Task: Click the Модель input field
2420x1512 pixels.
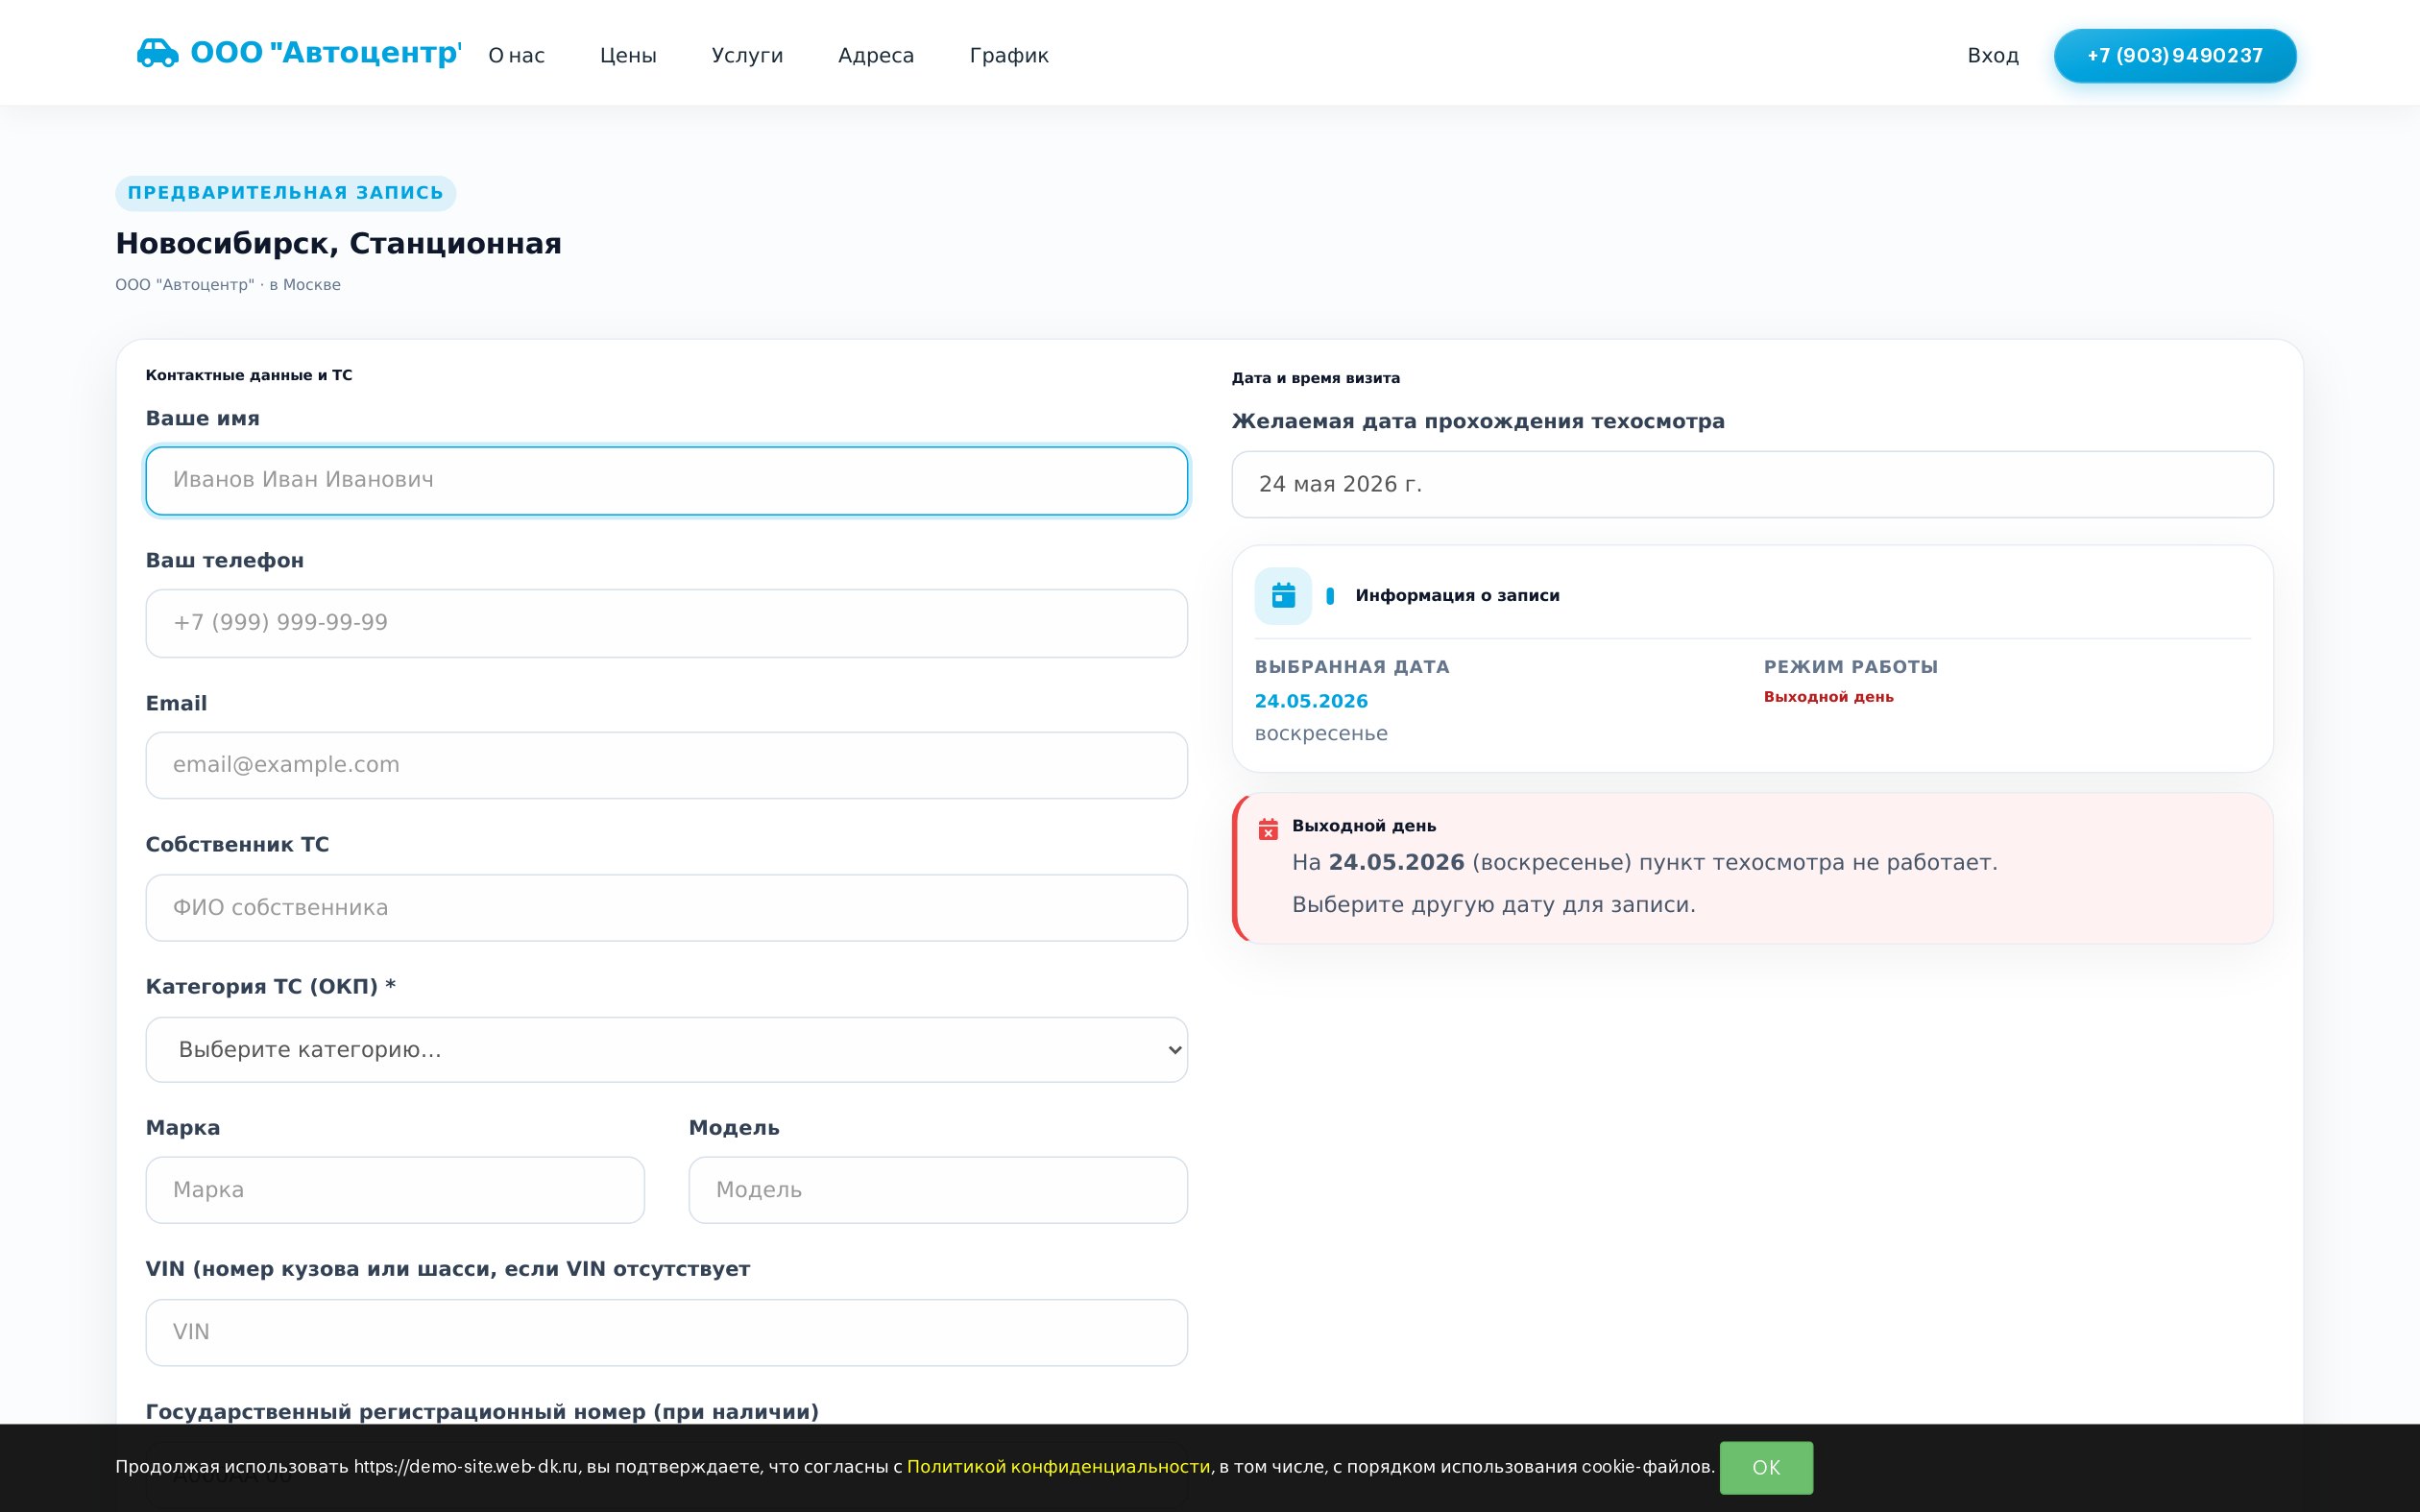Action: (938, 1190)
